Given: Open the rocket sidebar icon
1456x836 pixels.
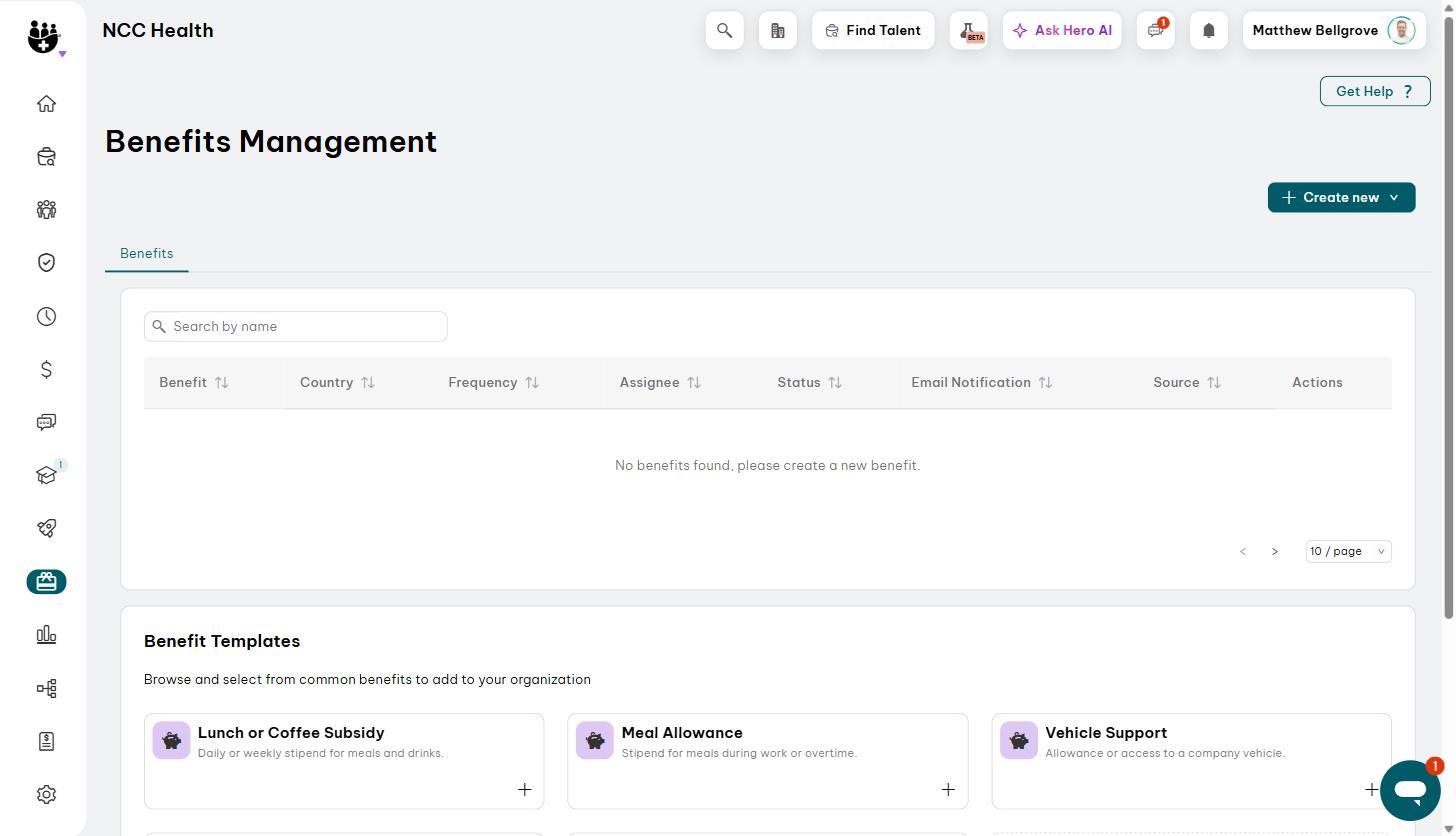Looking at the screenshot, I should tap(46, 528).
